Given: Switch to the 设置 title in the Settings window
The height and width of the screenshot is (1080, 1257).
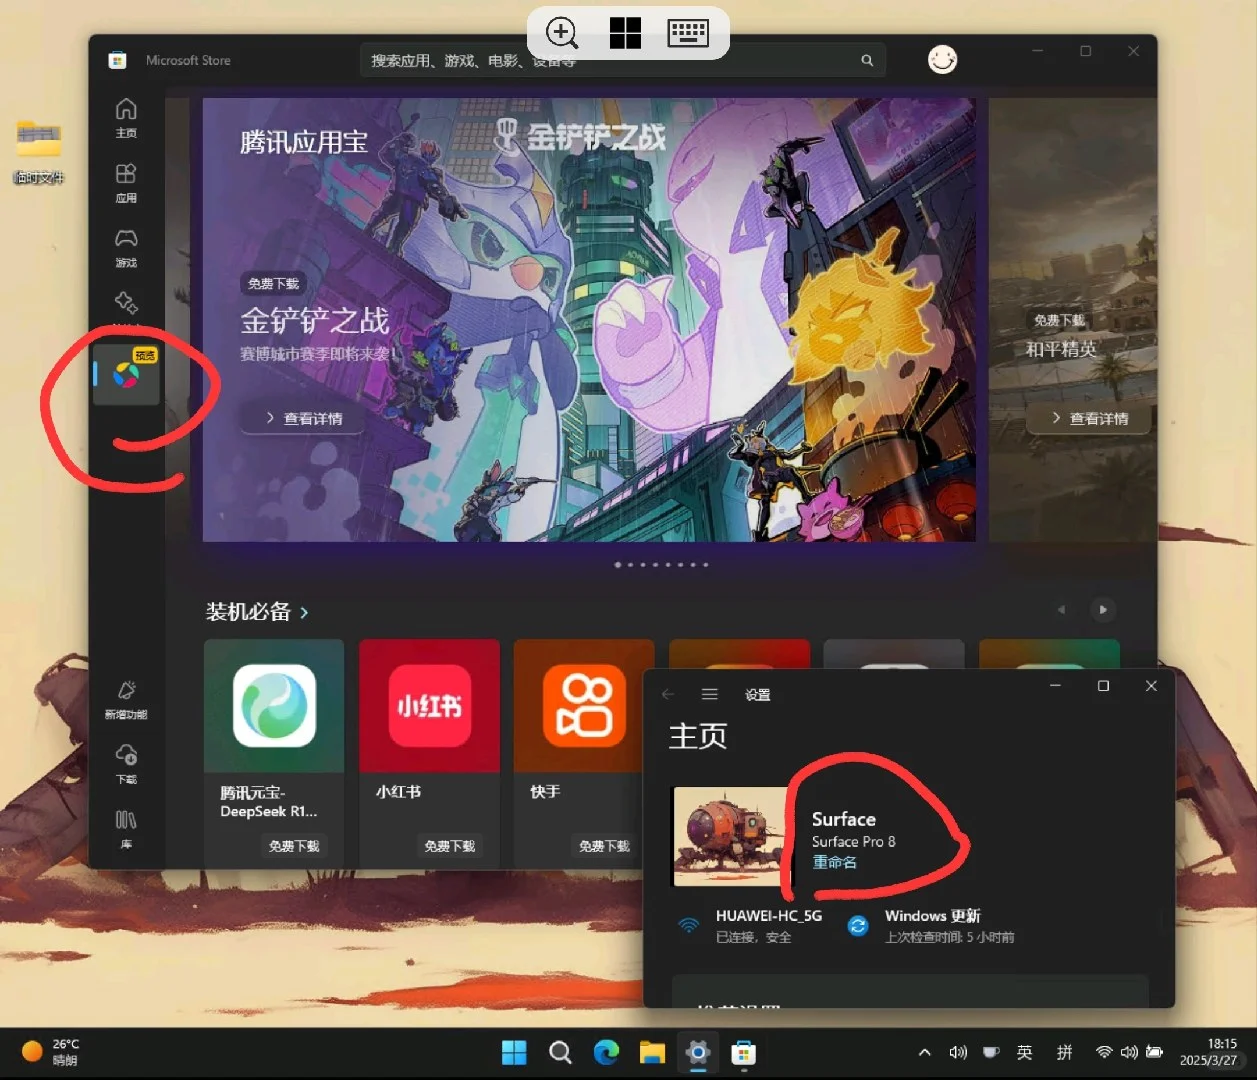Looking at the screenshot, I should coord(758,694).
